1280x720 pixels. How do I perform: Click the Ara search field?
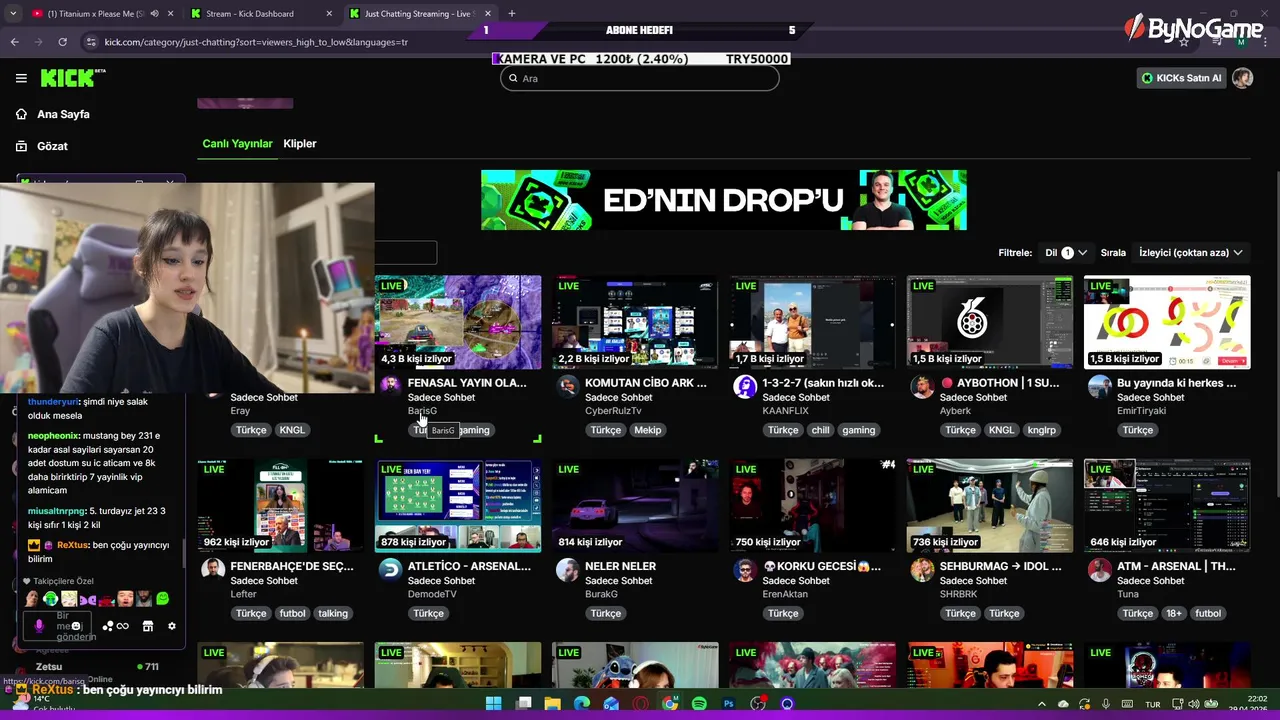coord(640,78)
